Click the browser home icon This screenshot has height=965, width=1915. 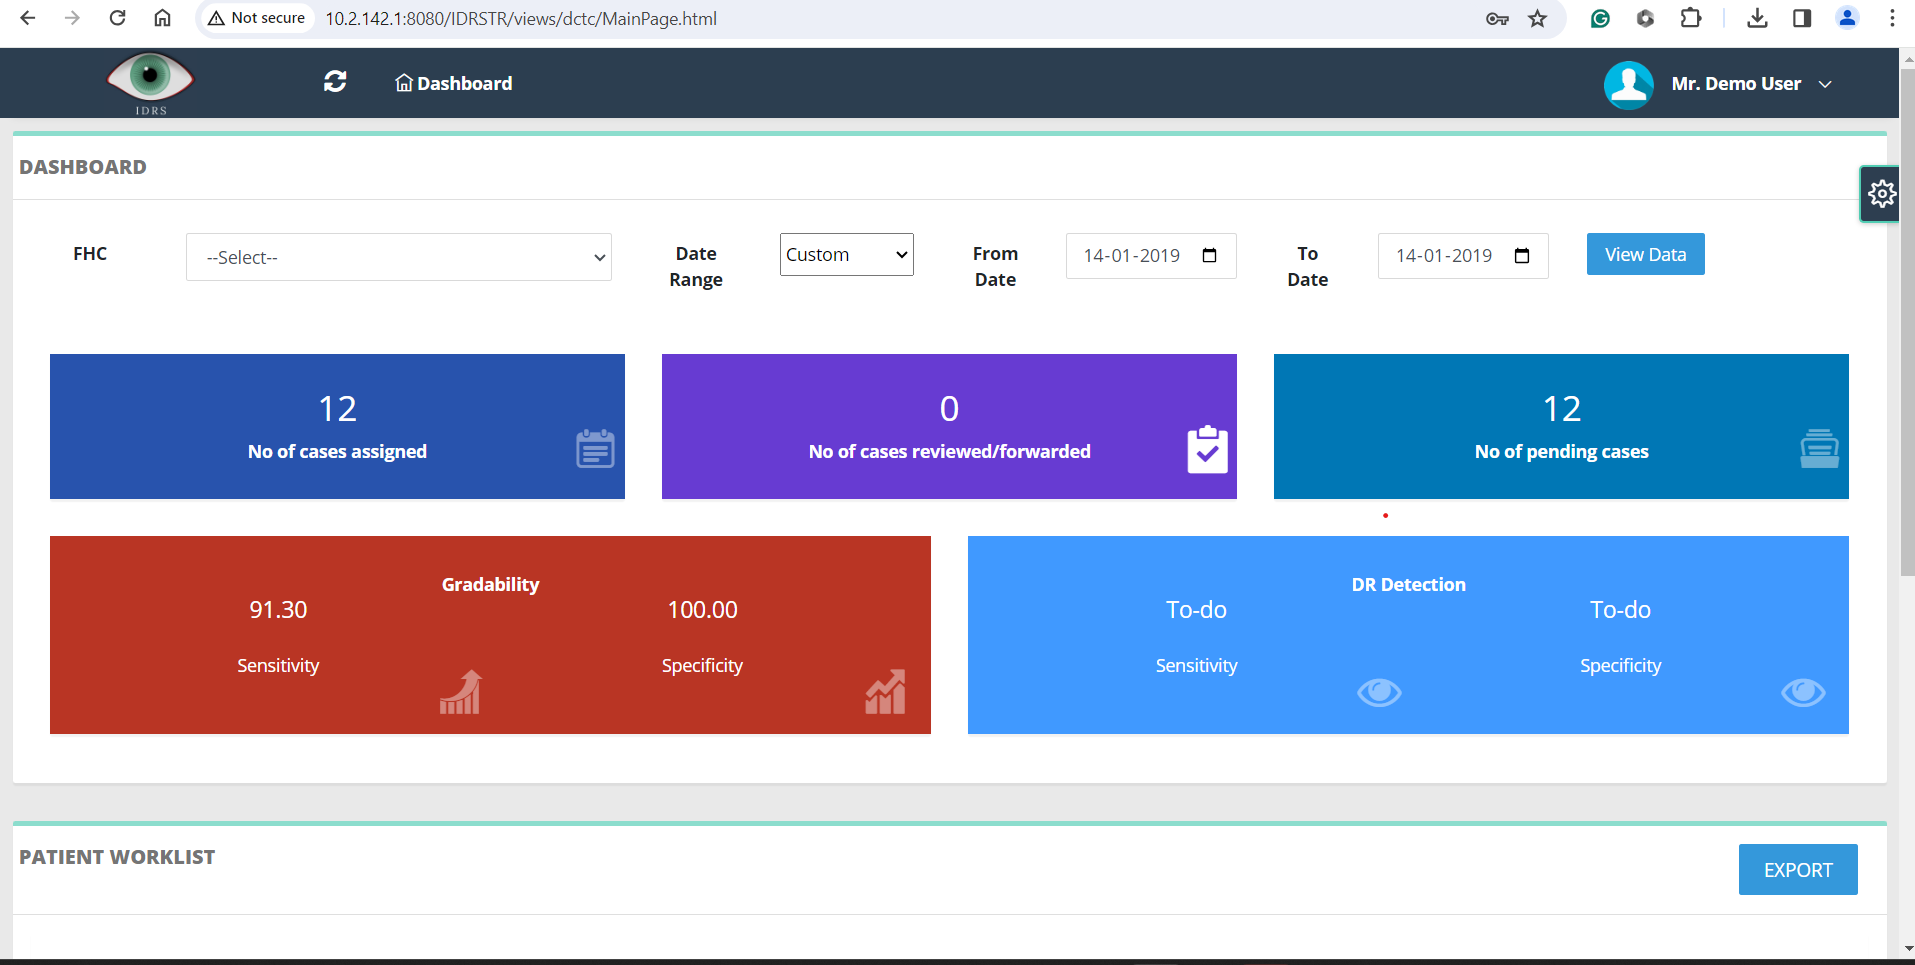click(162, 18)
